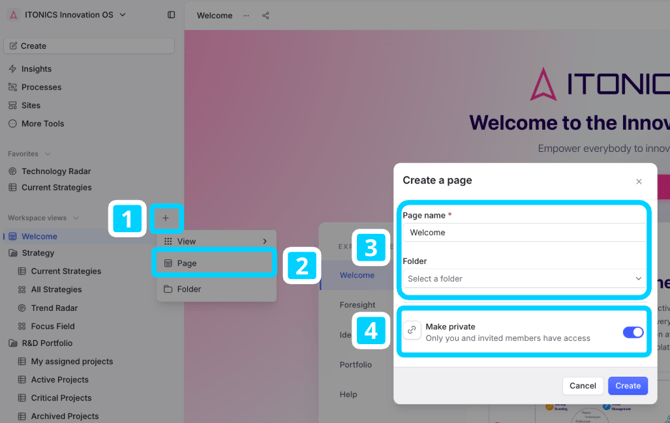Choose Page from the add menu
The width and height of the screenshot is (670, 423).
point(214,263)
